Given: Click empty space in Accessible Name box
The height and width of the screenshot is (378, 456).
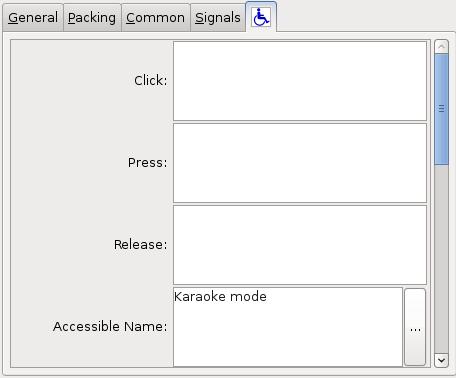Looking at the screenshot, I should 288,337.
